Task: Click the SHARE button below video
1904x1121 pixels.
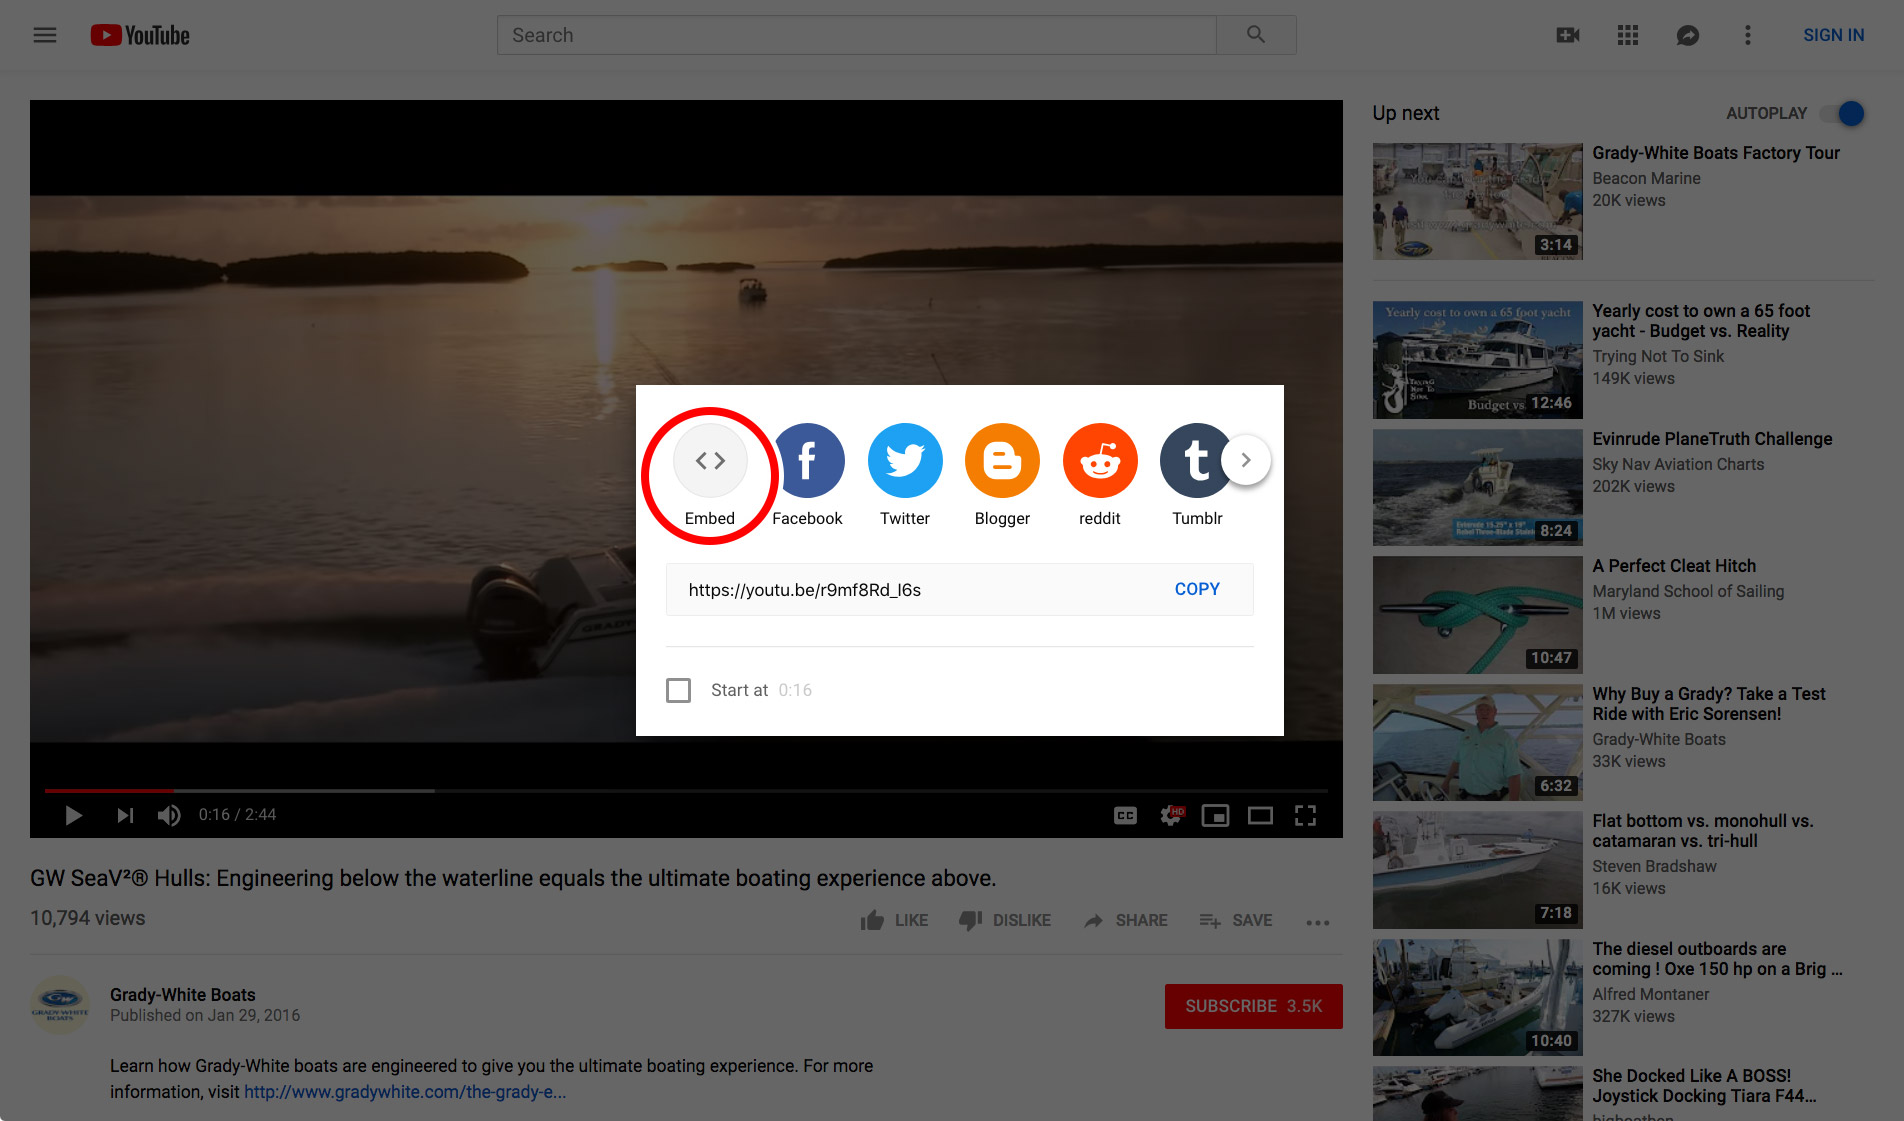Action: coord(1125,920)
